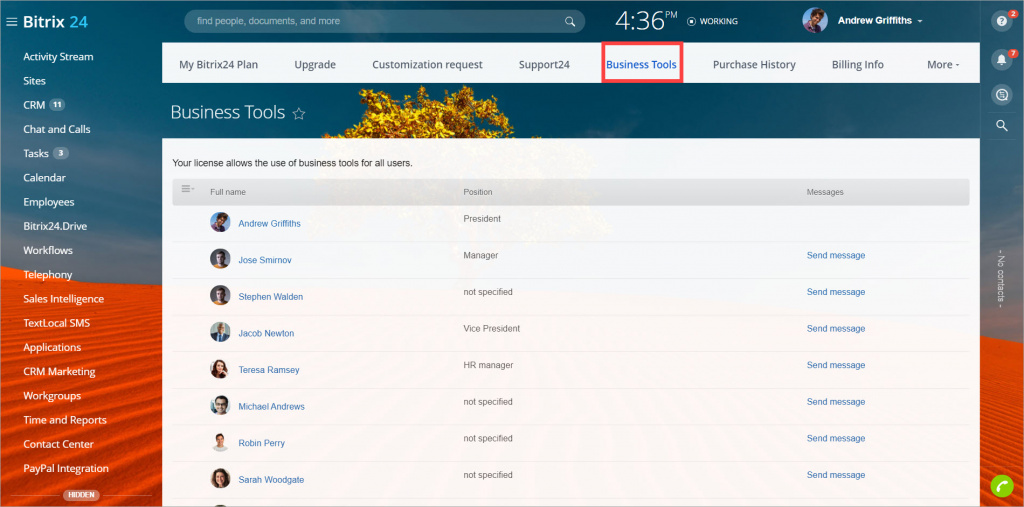
Task: Click Teresa Ramsey's avatar
Action: point(220,368)
